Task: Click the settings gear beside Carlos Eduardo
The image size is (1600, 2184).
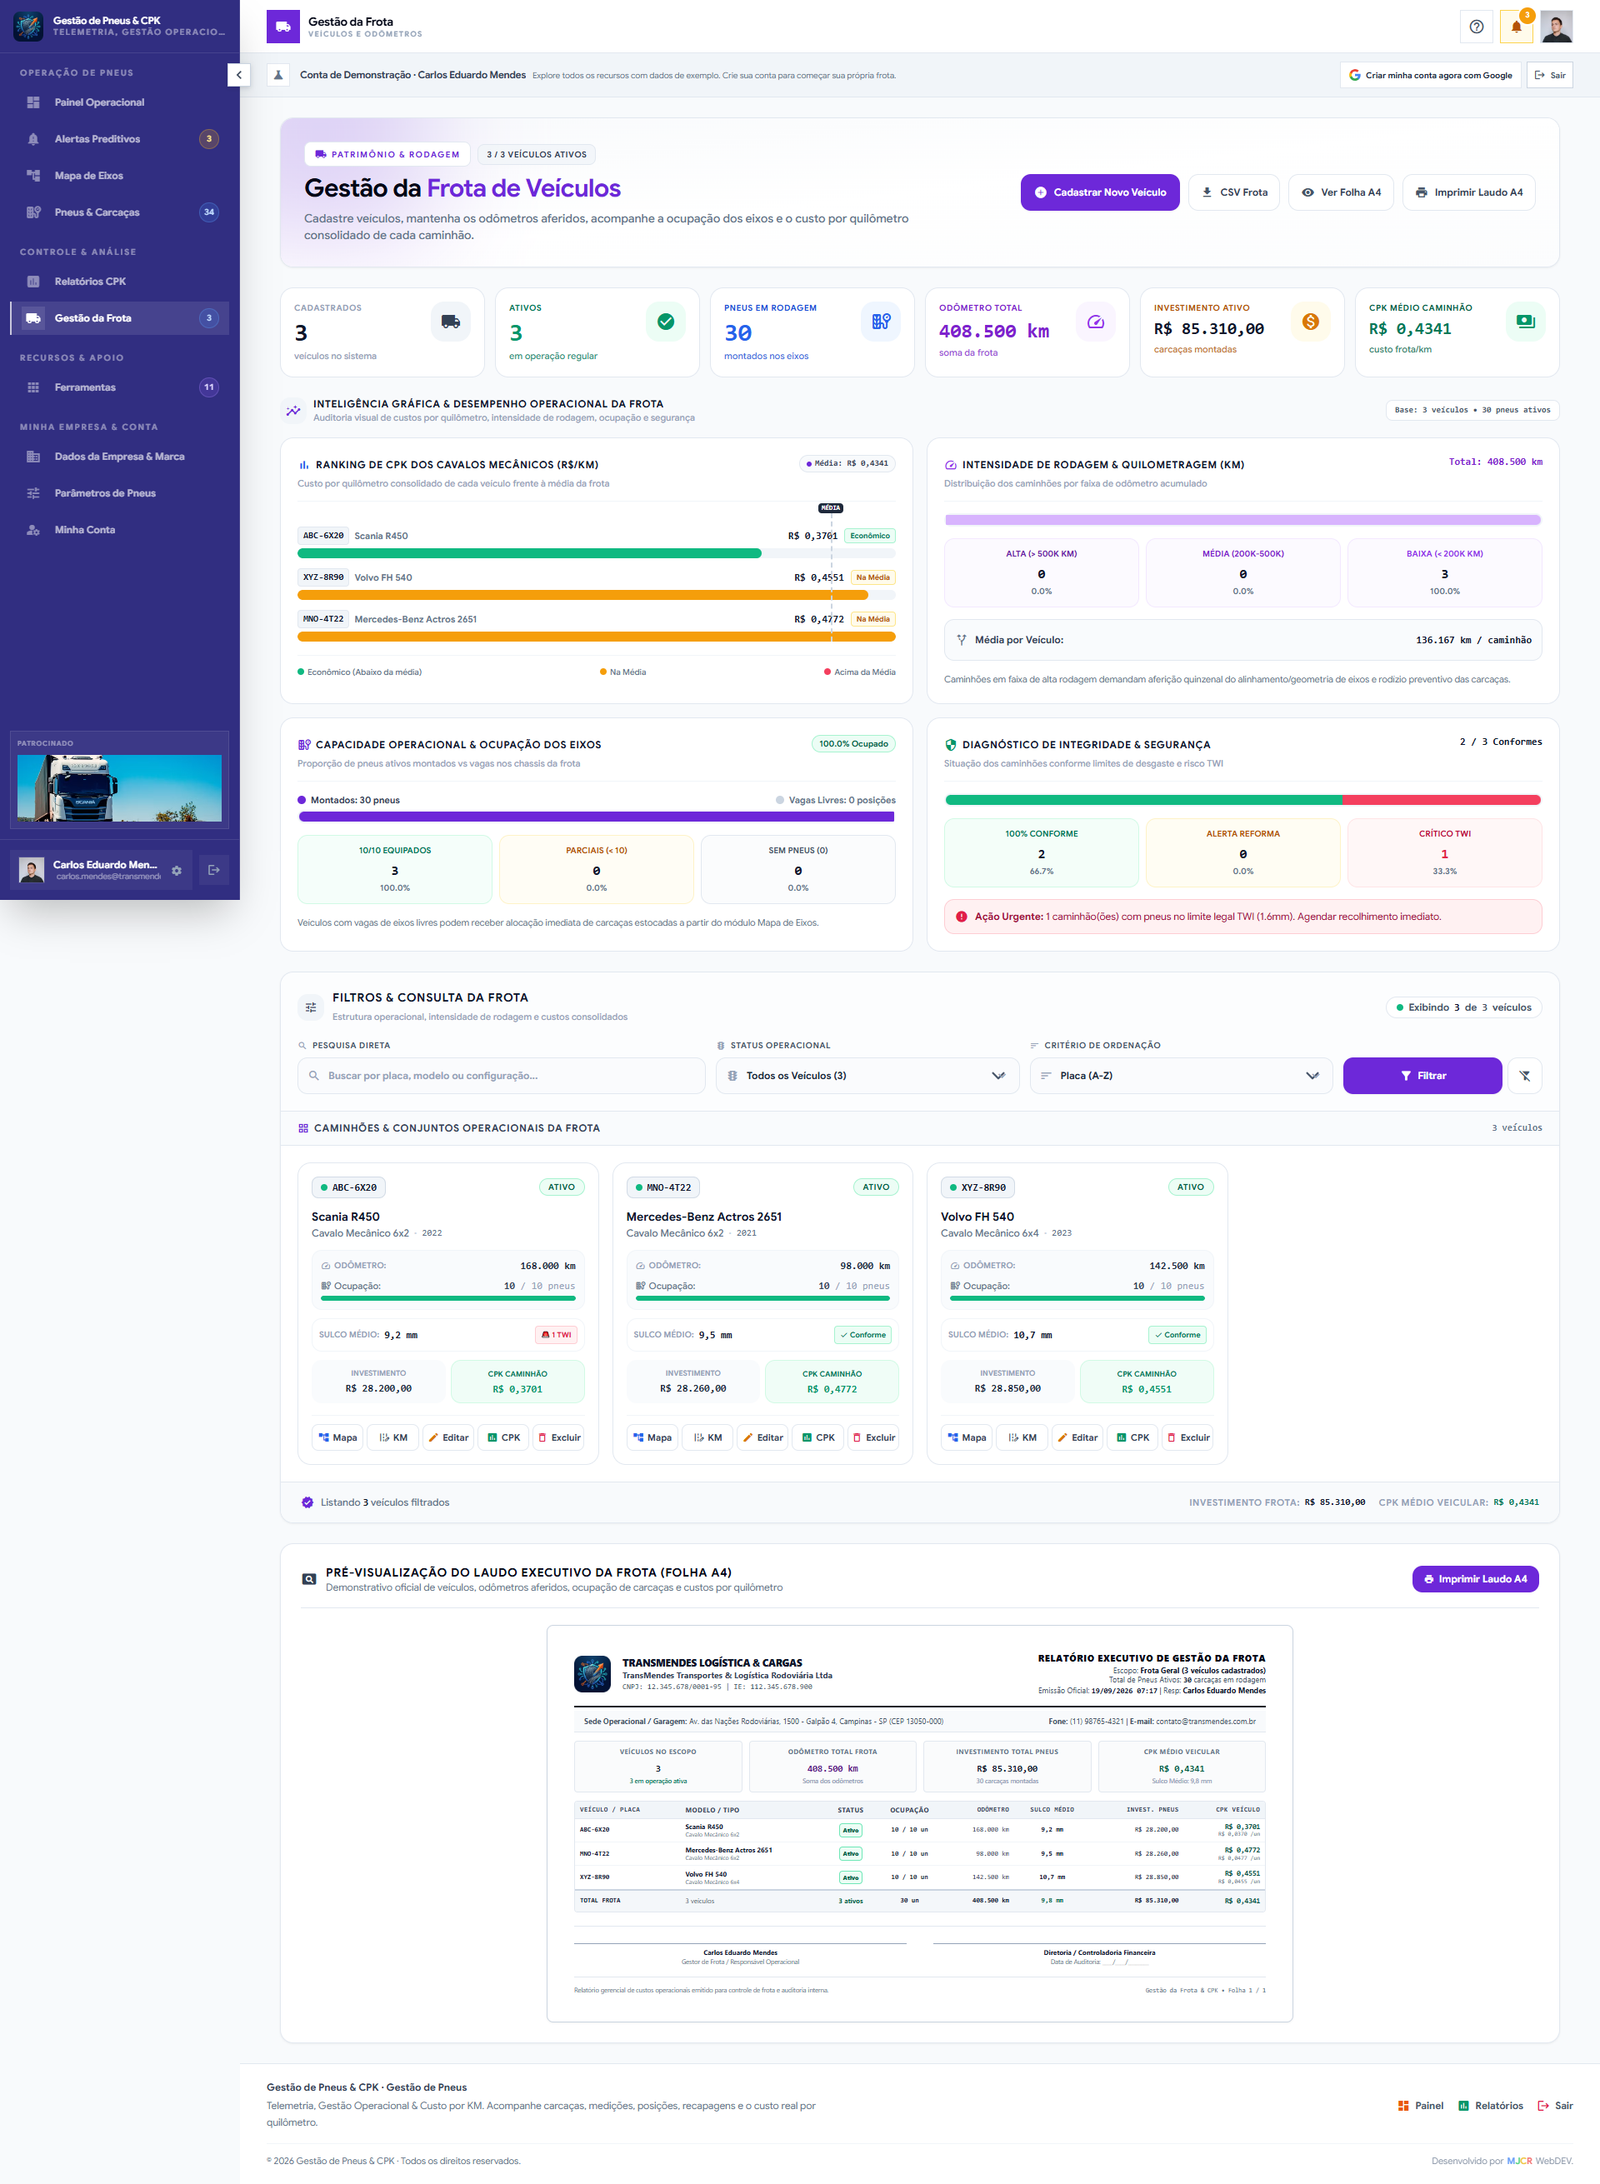Action: (176, 870)
